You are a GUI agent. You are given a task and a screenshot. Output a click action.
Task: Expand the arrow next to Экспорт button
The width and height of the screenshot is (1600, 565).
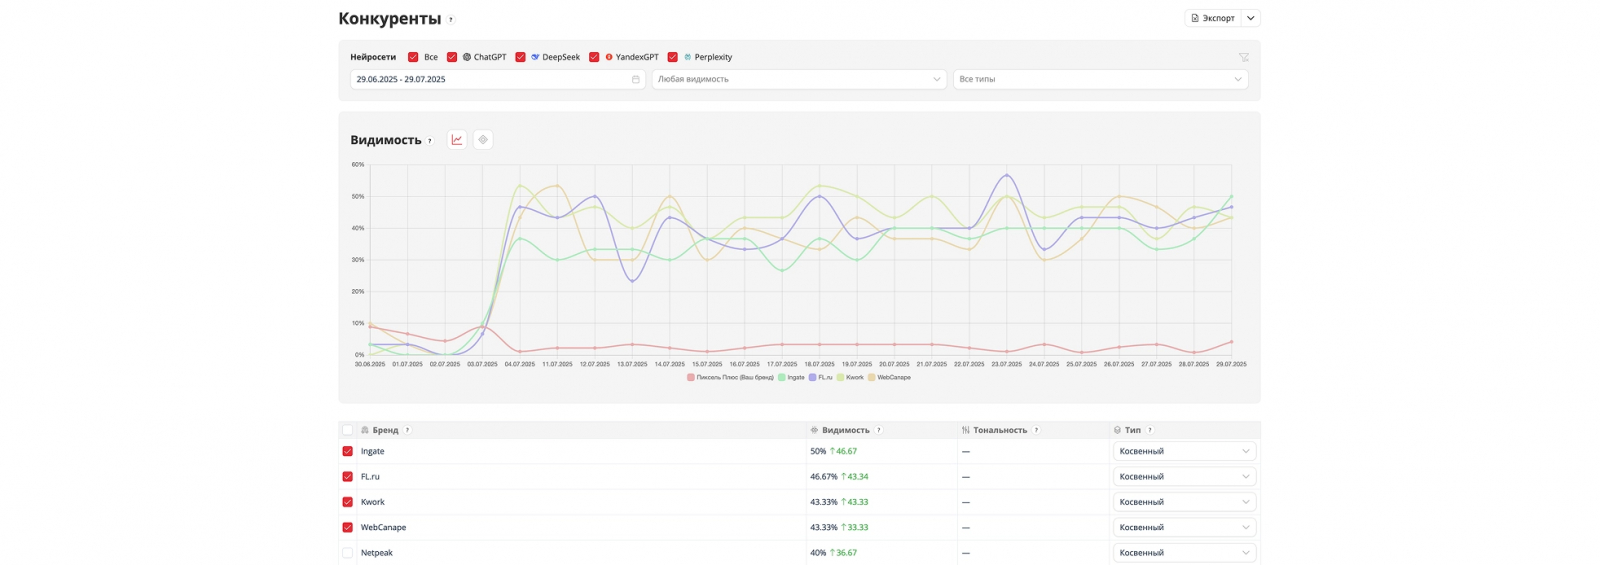click(x=1251, y=18)
